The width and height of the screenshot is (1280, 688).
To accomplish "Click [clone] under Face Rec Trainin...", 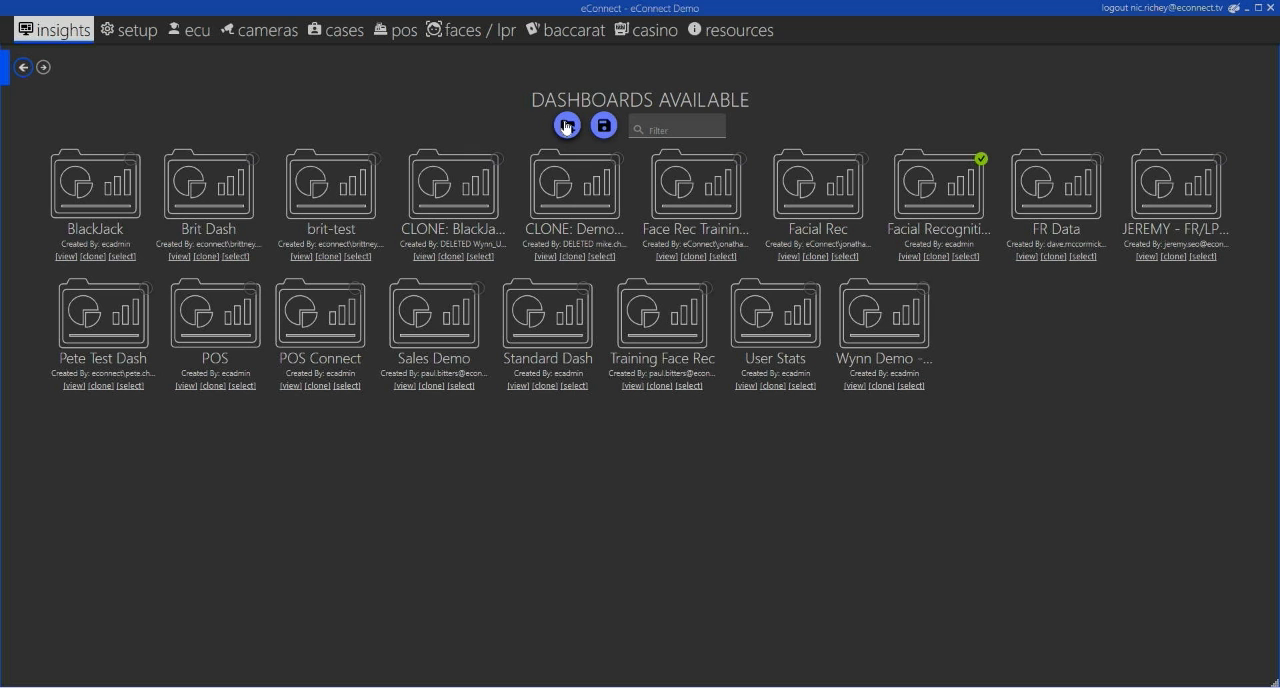I will (x=694, y=257).
